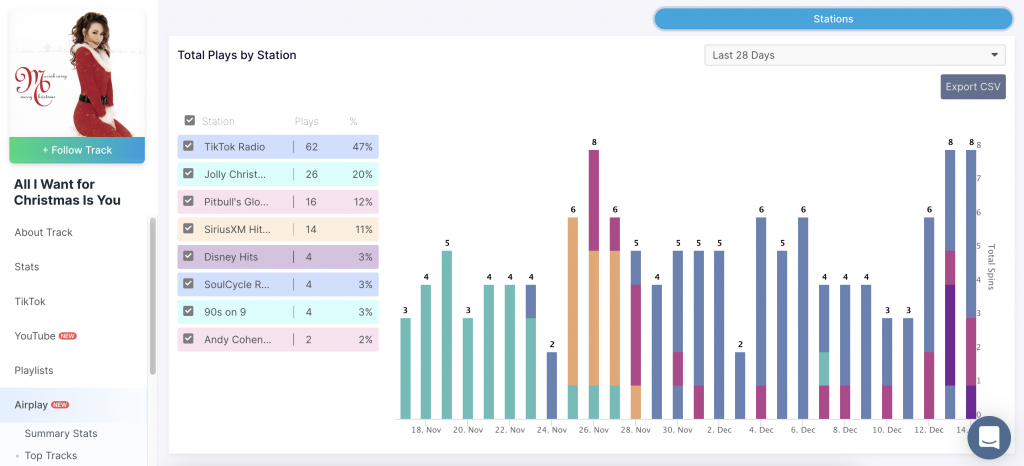
Task: Uncheck the TikTok Radio station checkbox
Action: 189,146
